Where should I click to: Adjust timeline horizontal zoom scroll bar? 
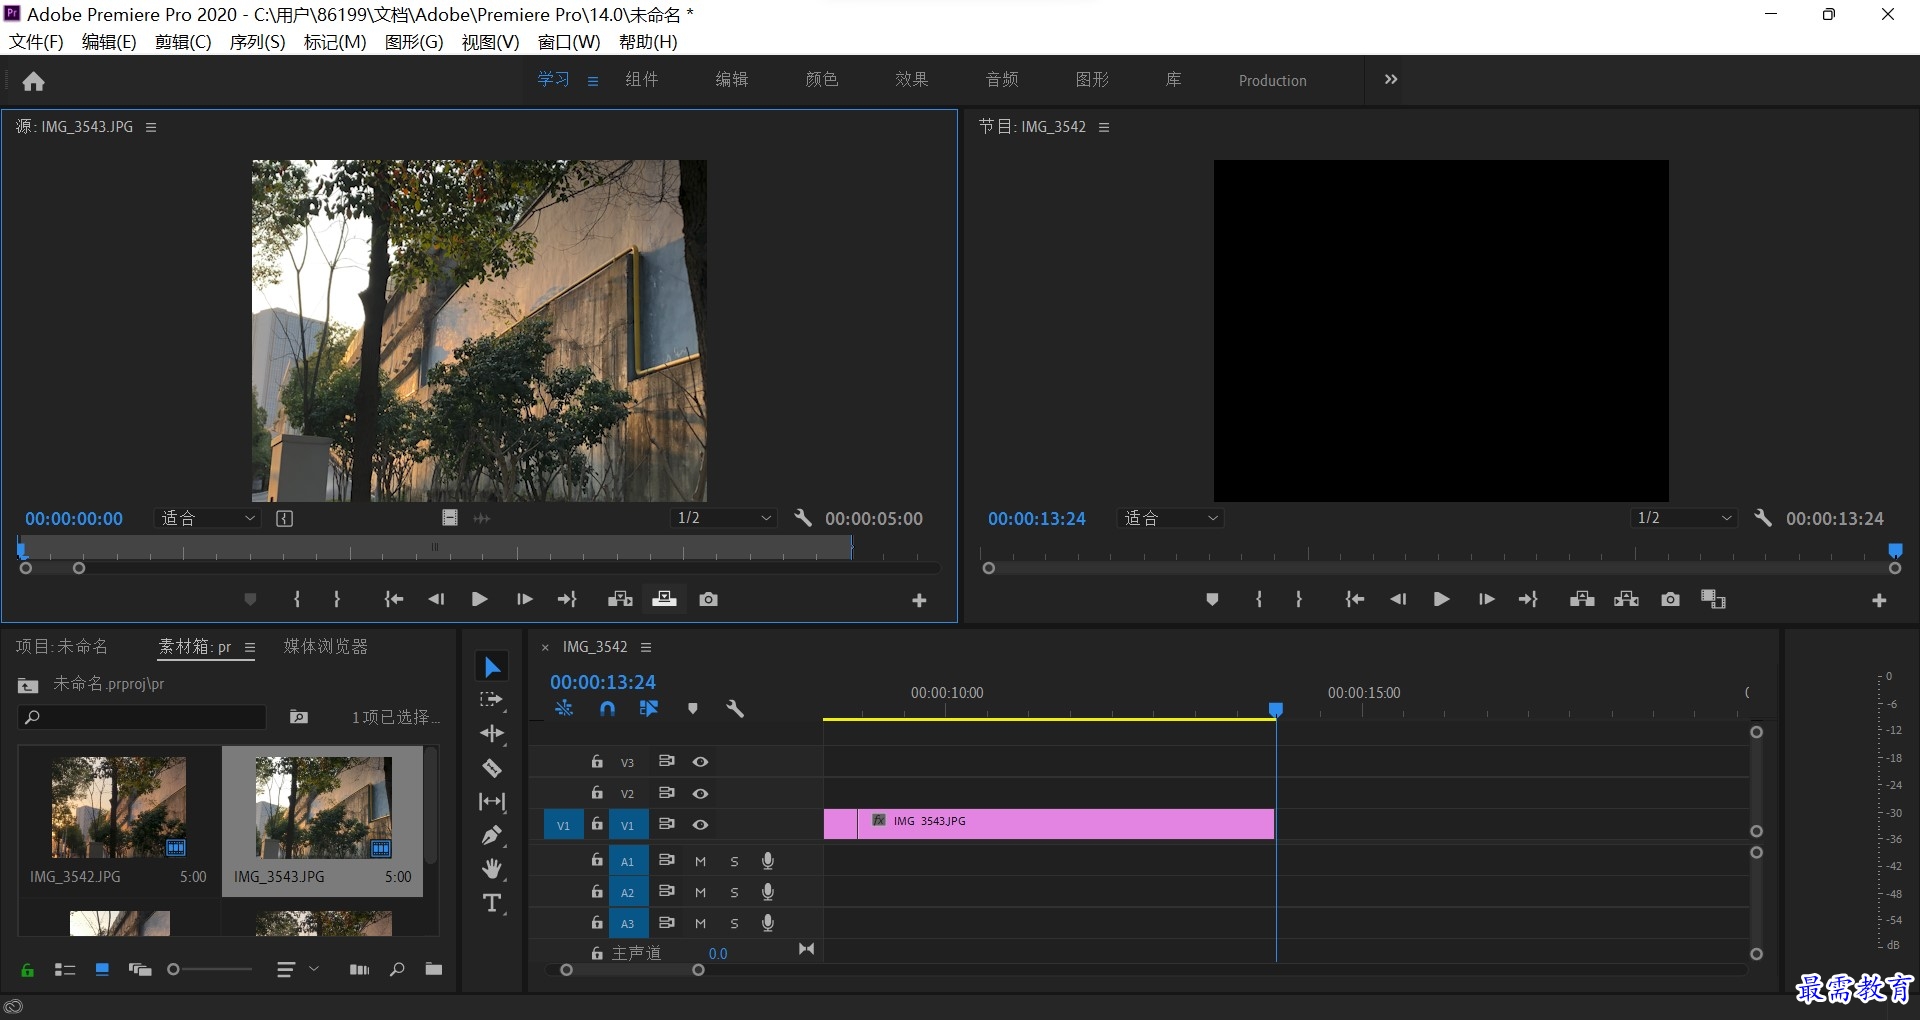tap(632, 970)
